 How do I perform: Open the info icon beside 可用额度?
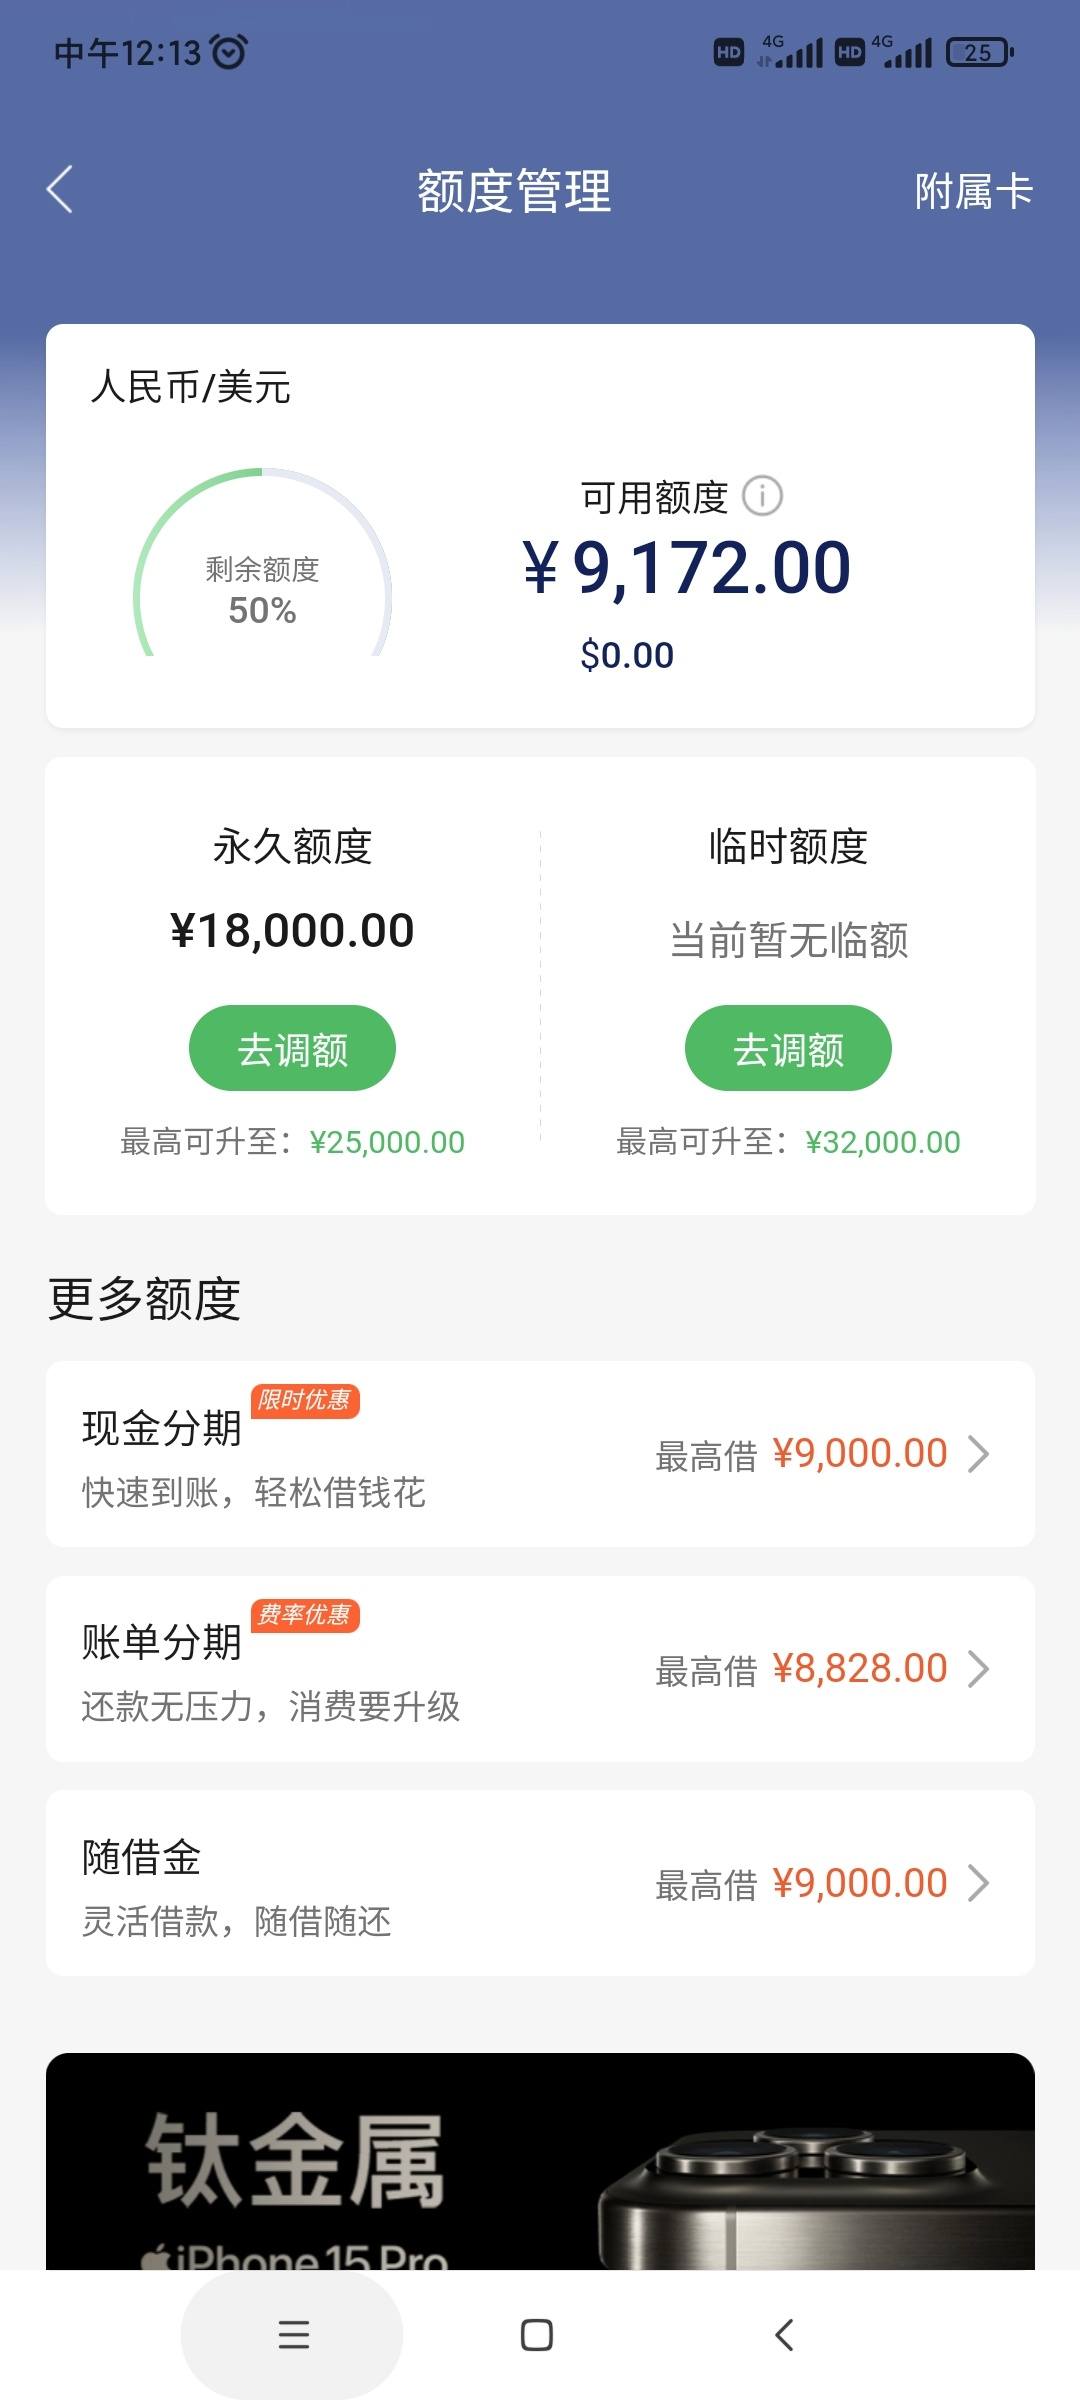762,496
